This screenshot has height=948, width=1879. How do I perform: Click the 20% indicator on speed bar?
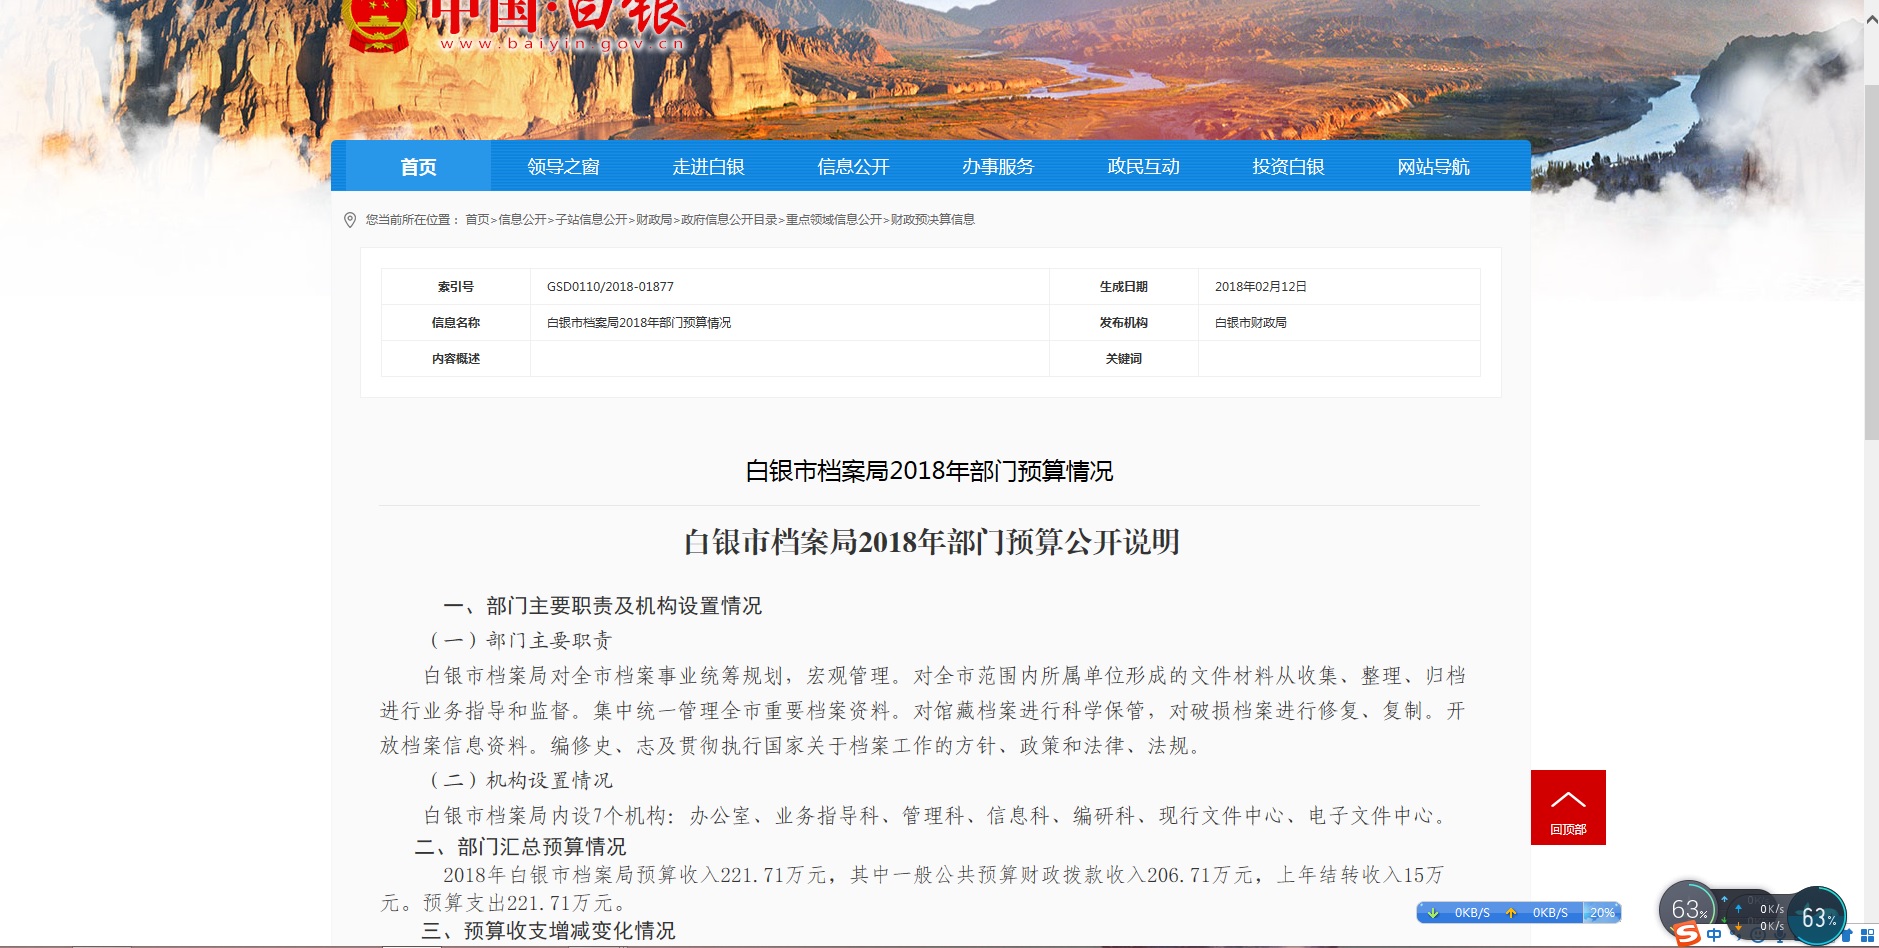pos(1602,912)
